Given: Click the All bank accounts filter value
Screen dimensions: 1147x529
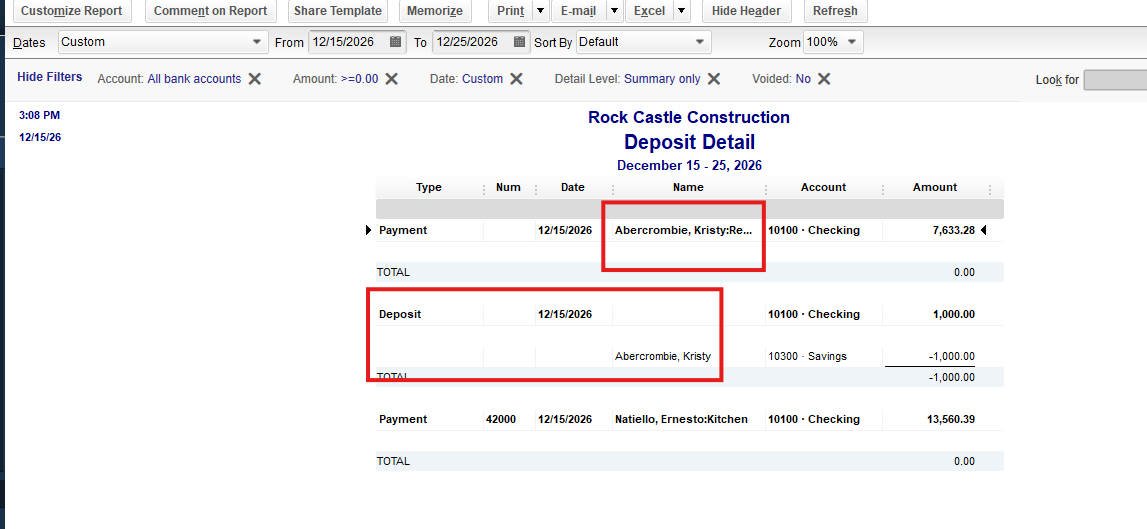Looking at the screenshot, I should (x=194, y=79).
